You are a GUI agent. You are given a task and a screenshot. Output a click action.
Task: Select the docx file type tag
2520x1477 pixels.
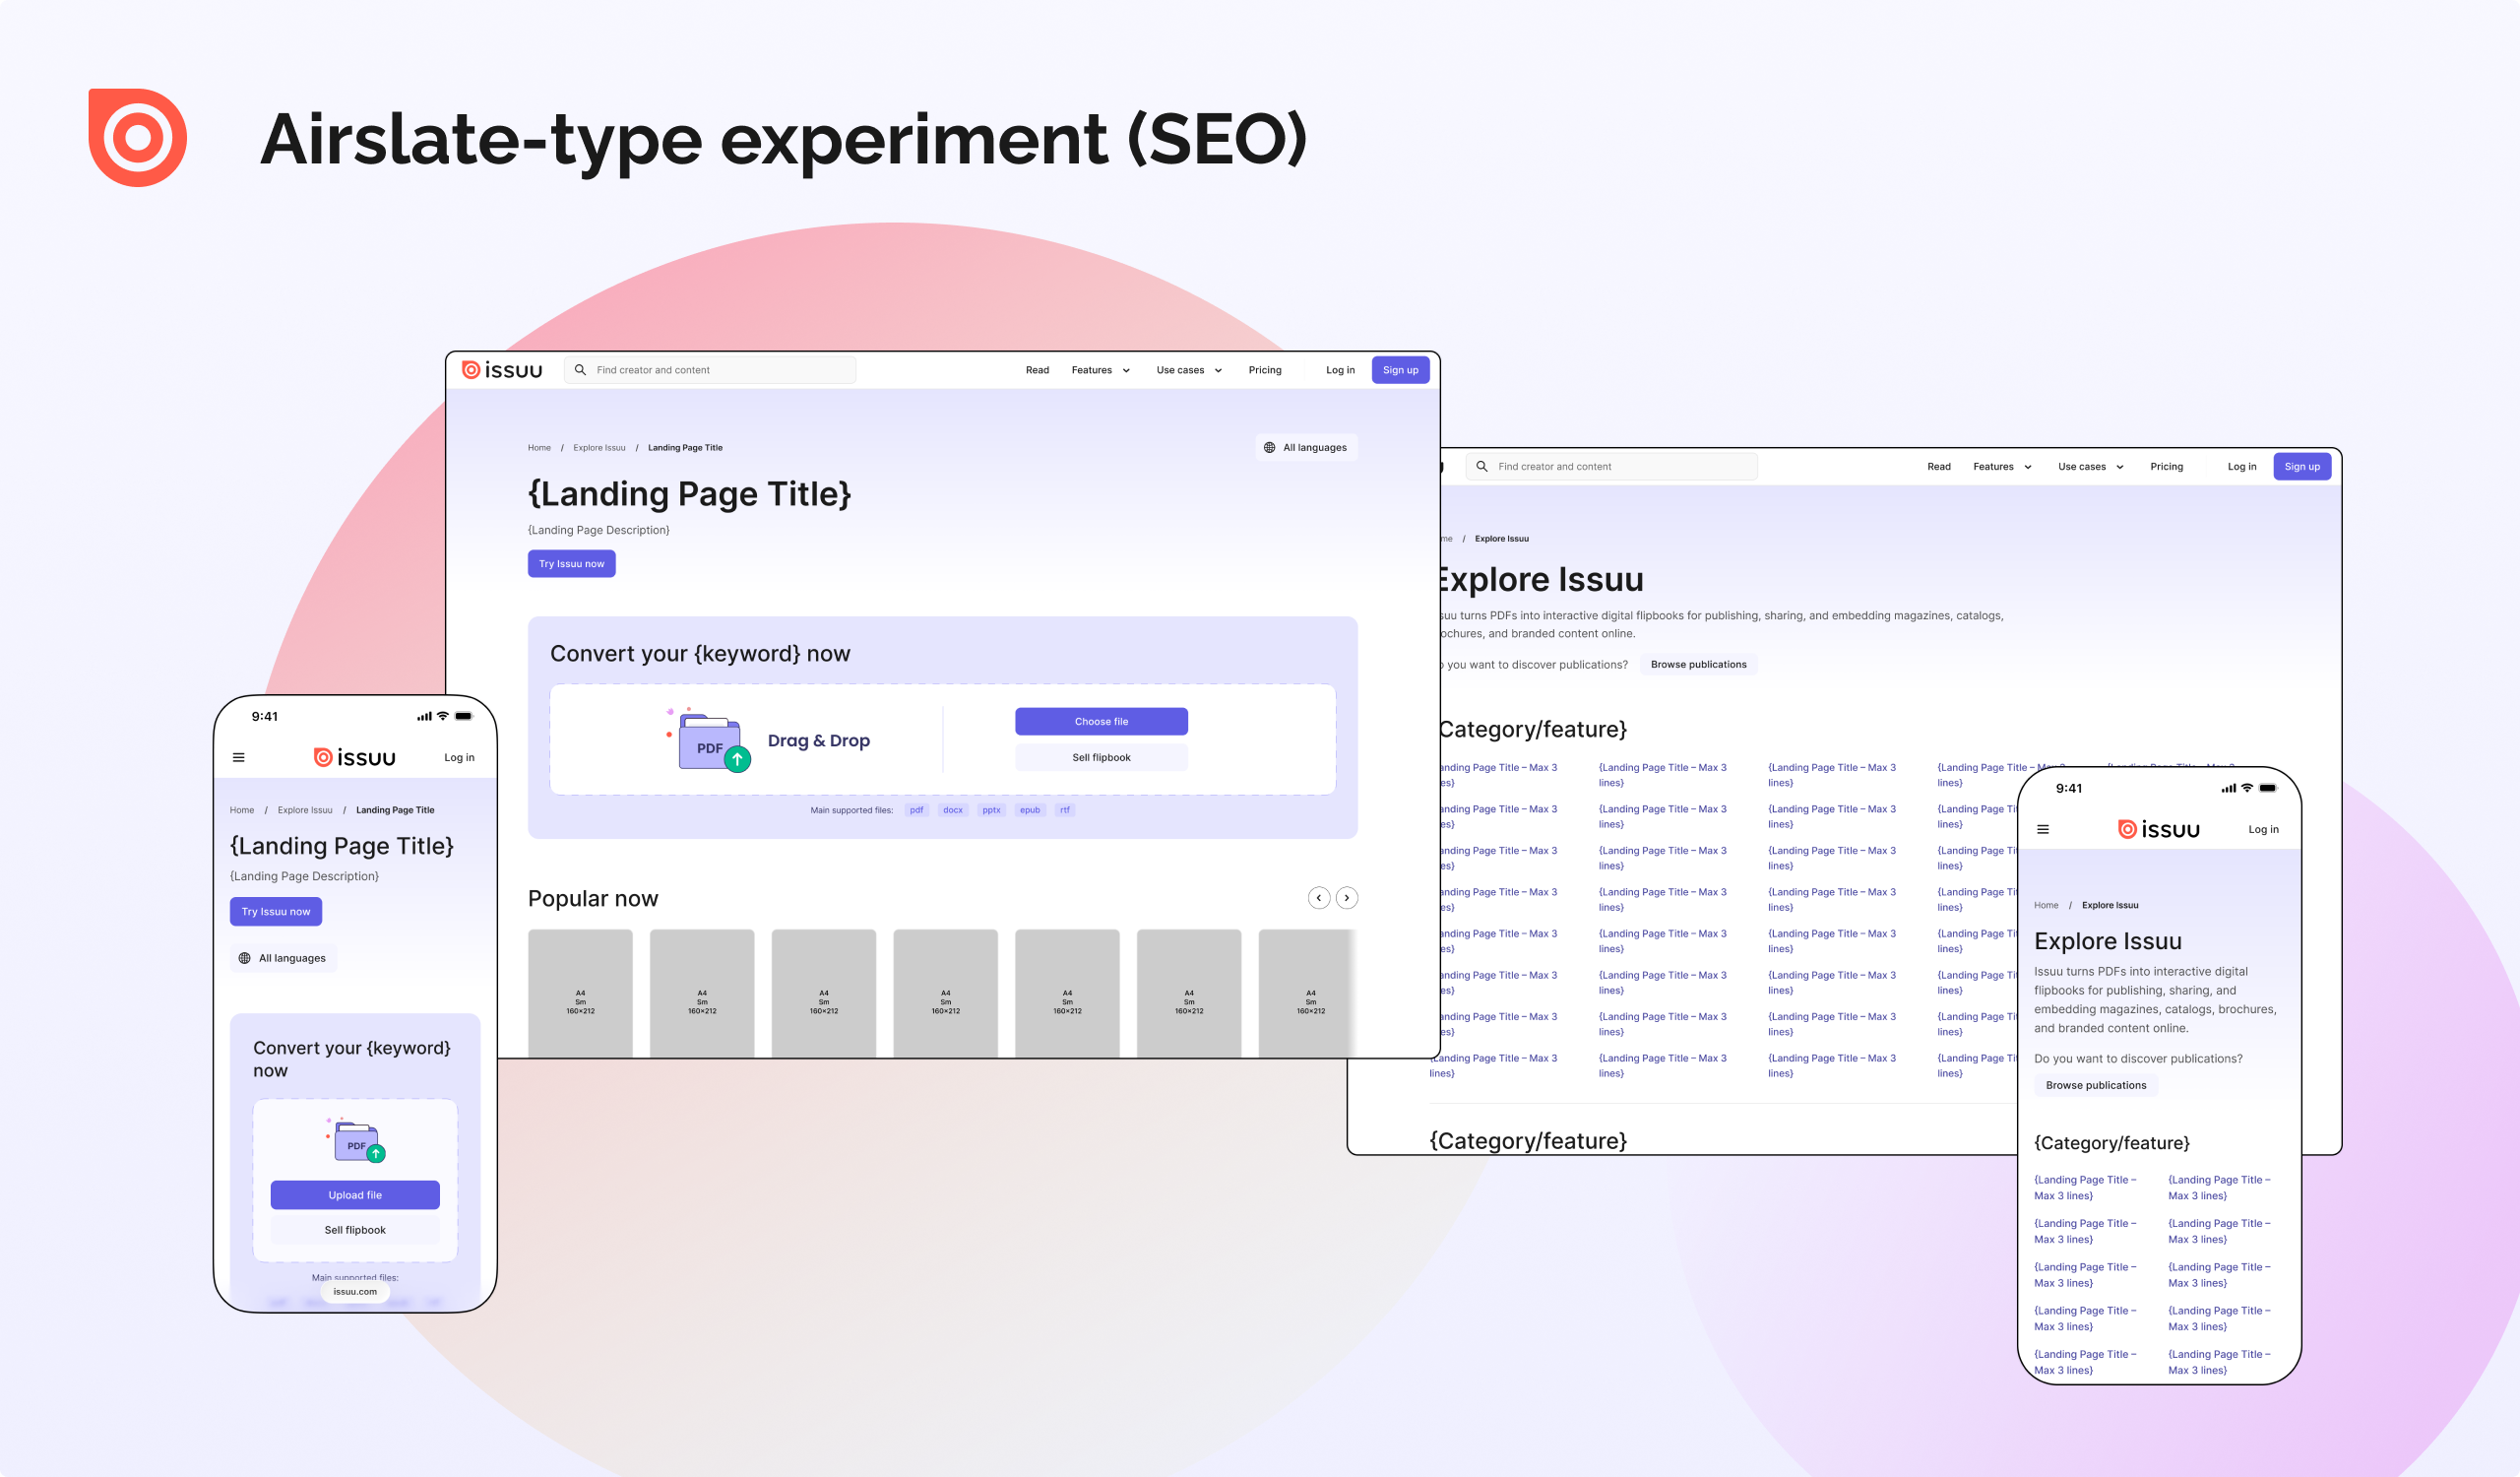(x=953, y=810)
